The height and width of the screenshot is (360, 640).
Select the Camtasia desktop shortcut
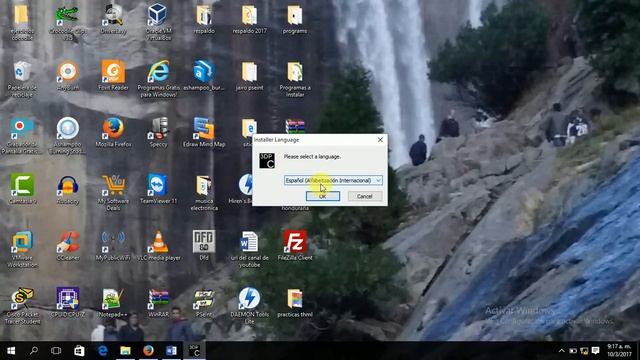tap(22, 189)
